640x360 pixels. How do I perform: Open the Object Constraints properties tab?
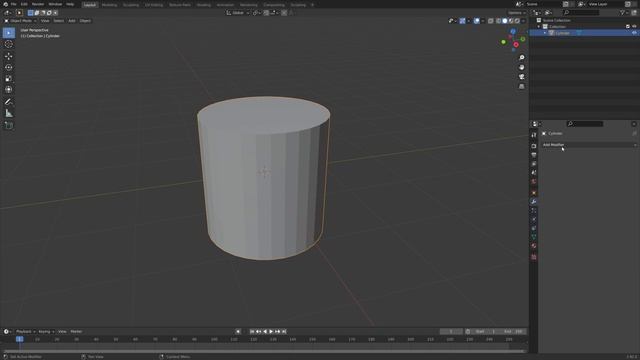[534, 228]
